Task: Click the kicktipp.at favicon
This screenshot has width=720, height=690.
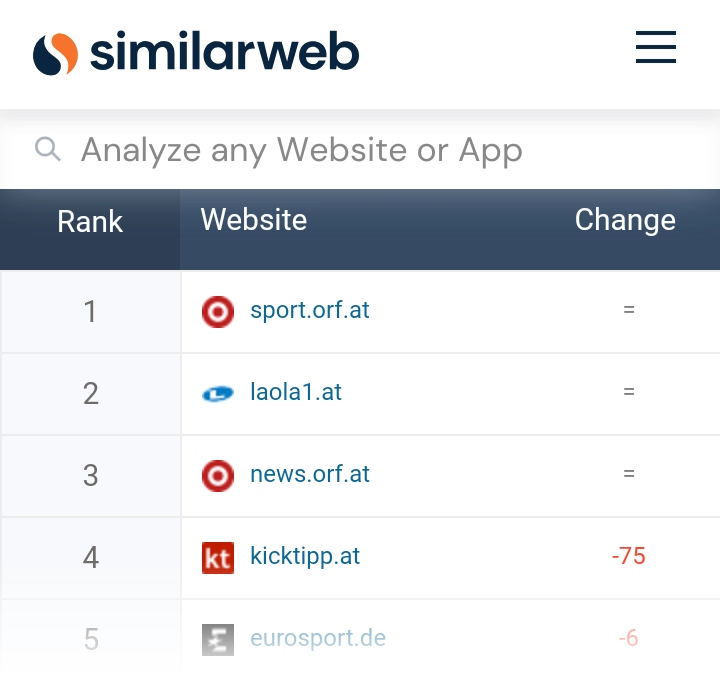Action: pos(217,557)
